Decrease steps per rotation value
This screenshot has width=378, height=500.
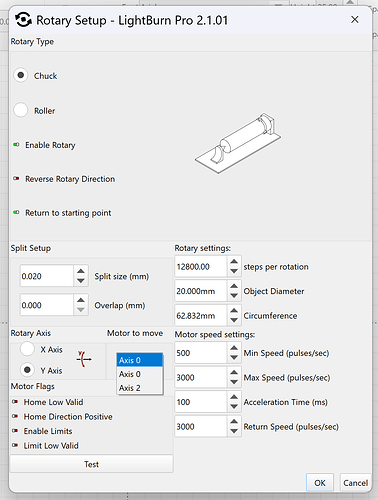pos(234,271)
